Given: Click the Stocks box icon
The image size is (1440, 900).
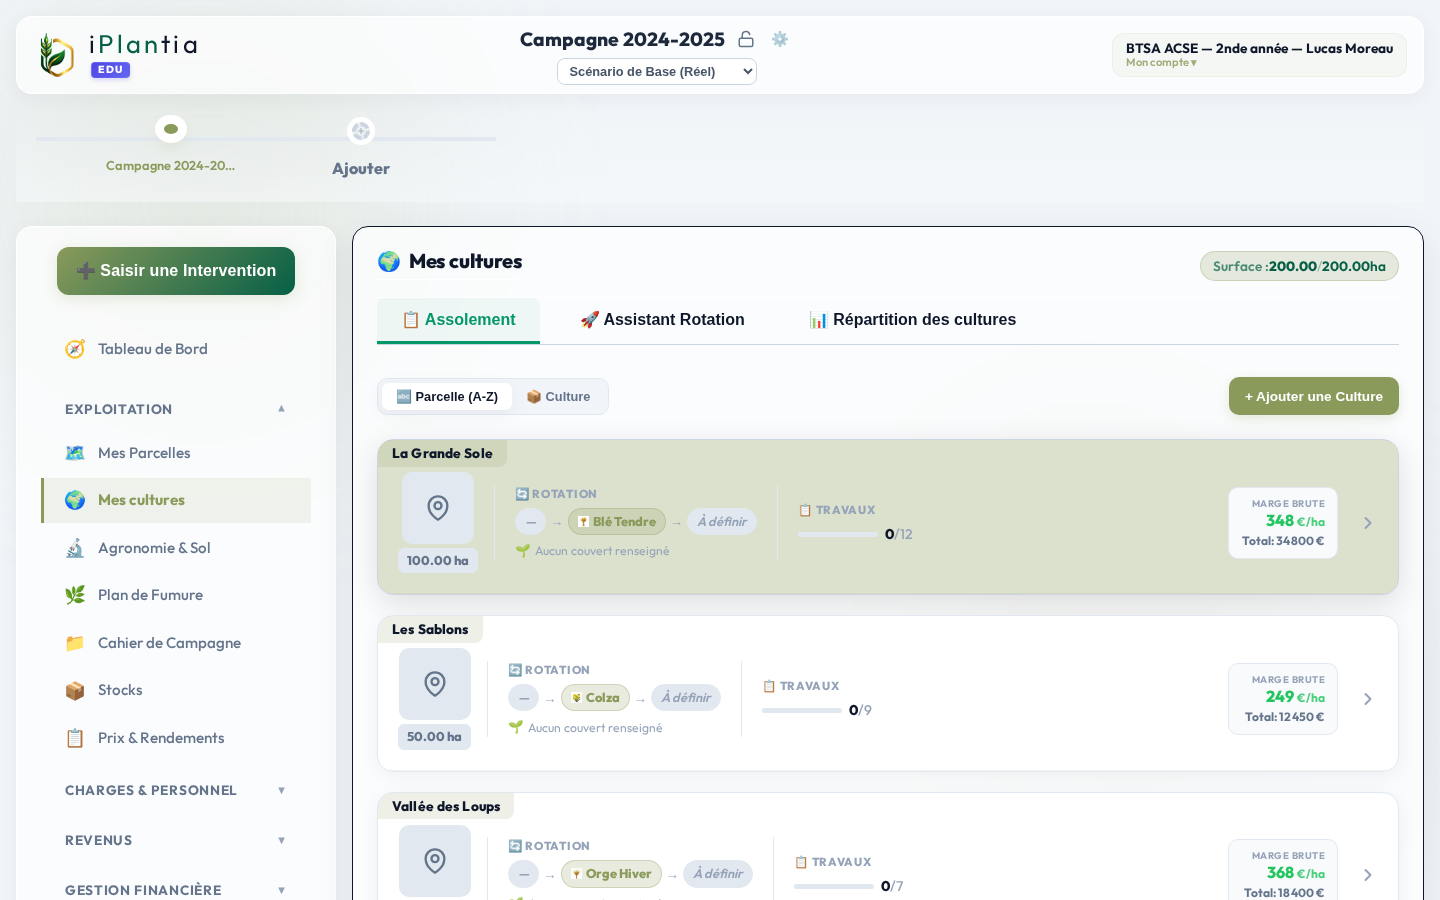Looking at the screenshot, I should pos(75,690).
